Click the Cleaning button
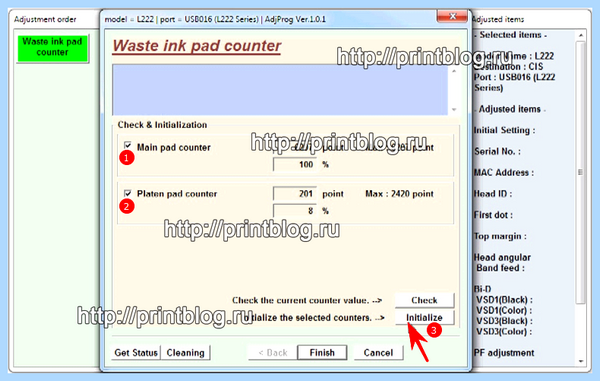 pyautogui.click(x=186, y=353)
